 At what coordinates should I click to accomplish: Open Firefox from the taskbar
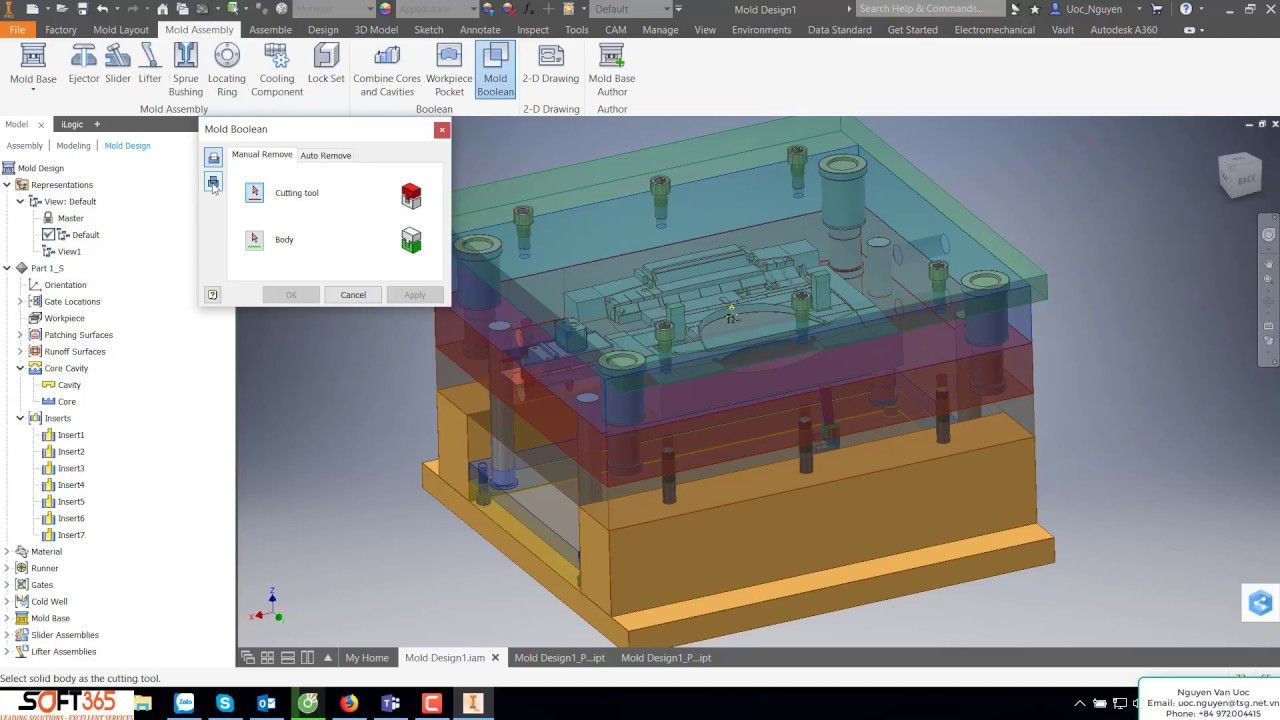pyautogui.click(x=348, y=704)
